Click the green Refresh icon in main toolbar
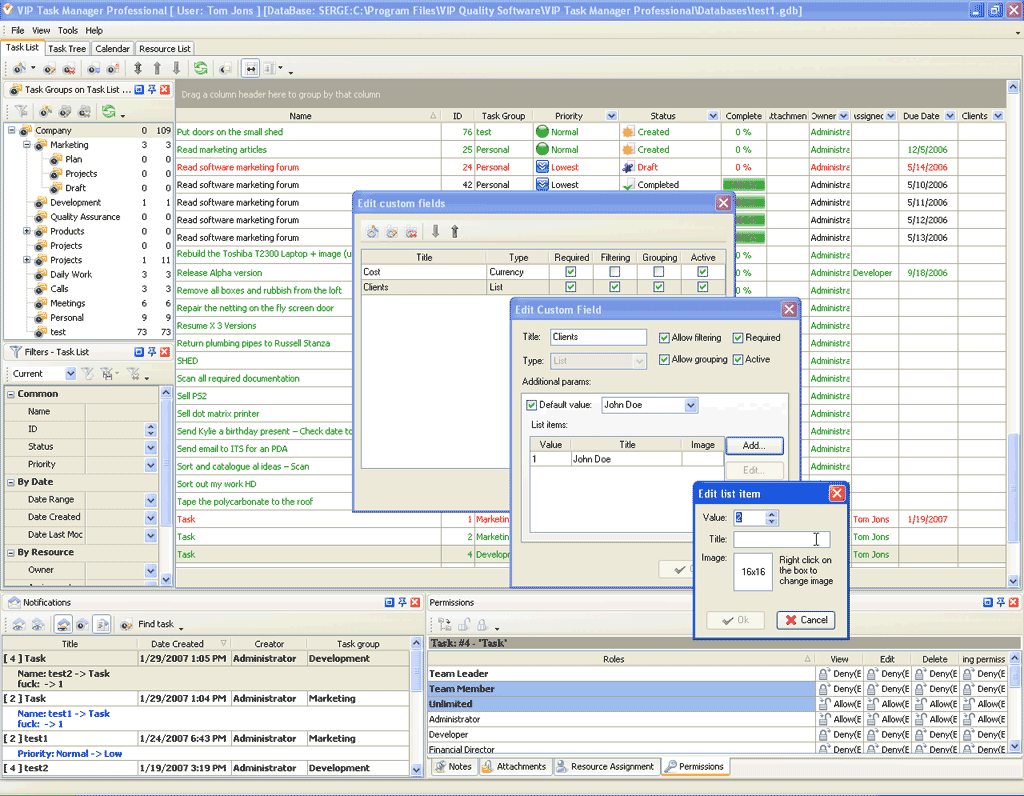 pyautogui.click(x=201, y=69)
